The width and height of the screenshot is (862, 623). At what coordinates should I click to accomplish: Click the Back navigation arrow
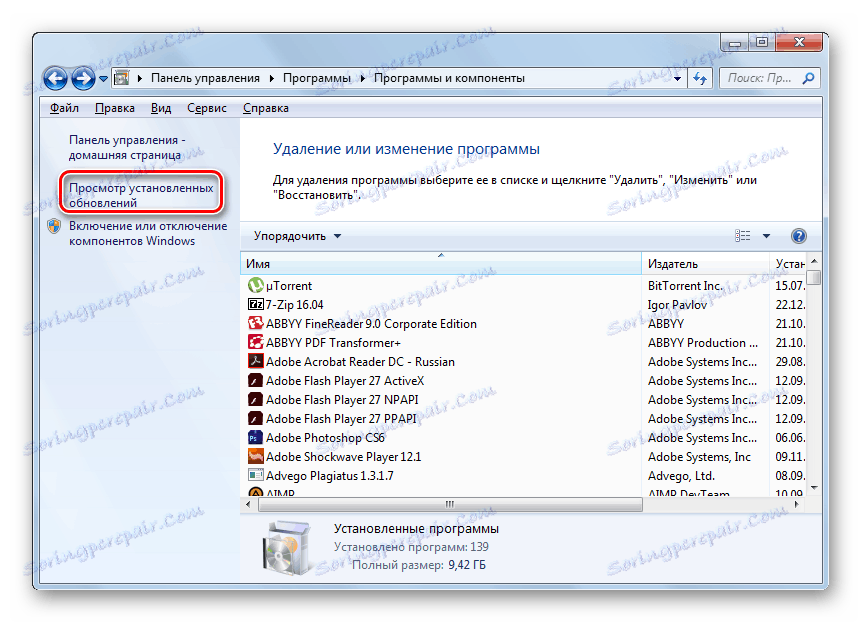click(56, 79)
